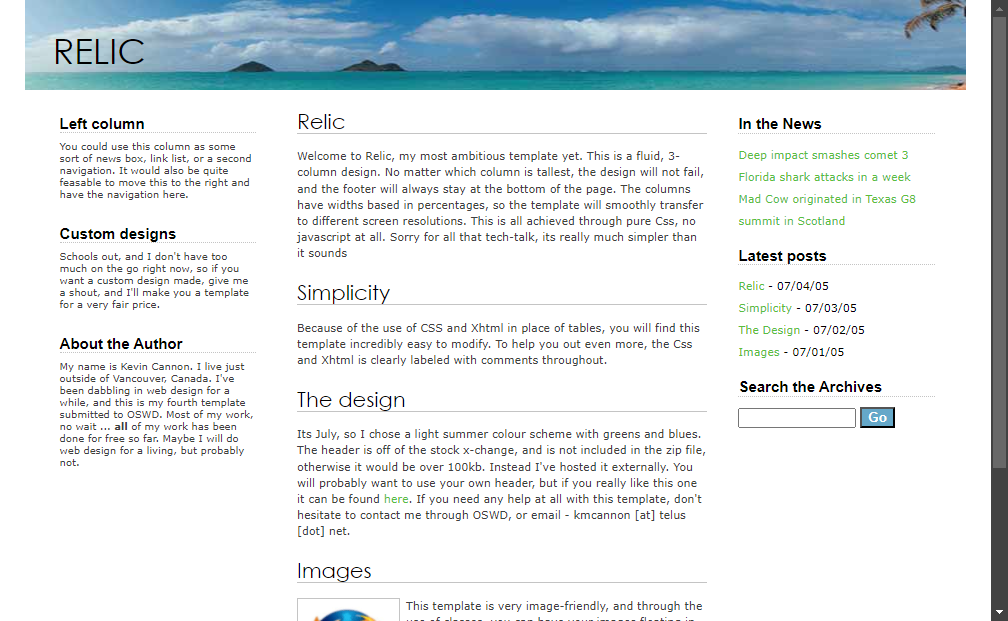Open the 'Deep impact smashes comet 3' news link
The height and width of the screenshot is (621, 1008).
823,155
